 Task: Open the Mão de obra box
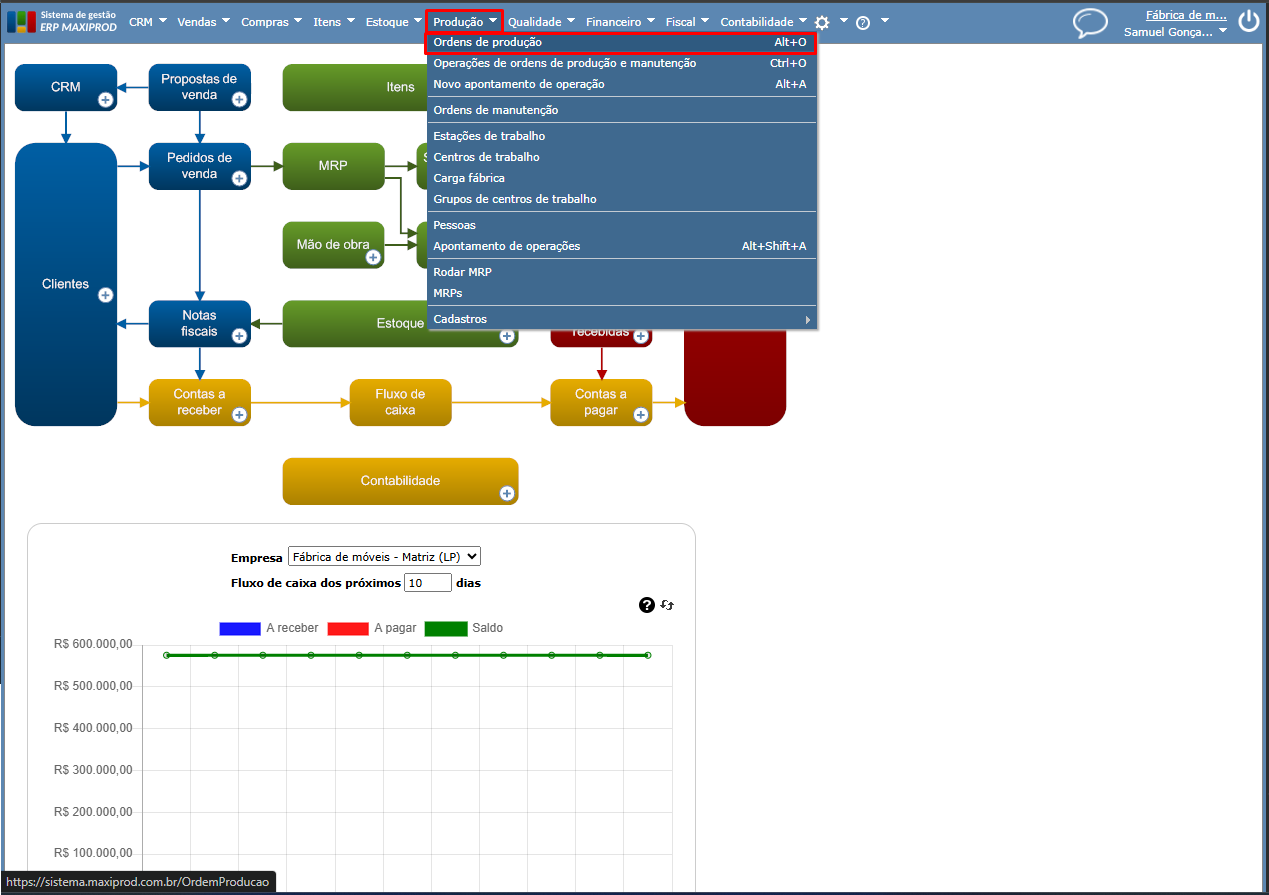click(x=333, y=245)
